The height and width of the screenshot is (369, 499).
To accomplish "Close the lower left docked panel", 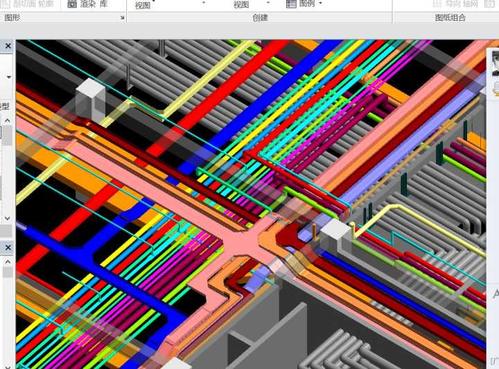I will point(8,248).
